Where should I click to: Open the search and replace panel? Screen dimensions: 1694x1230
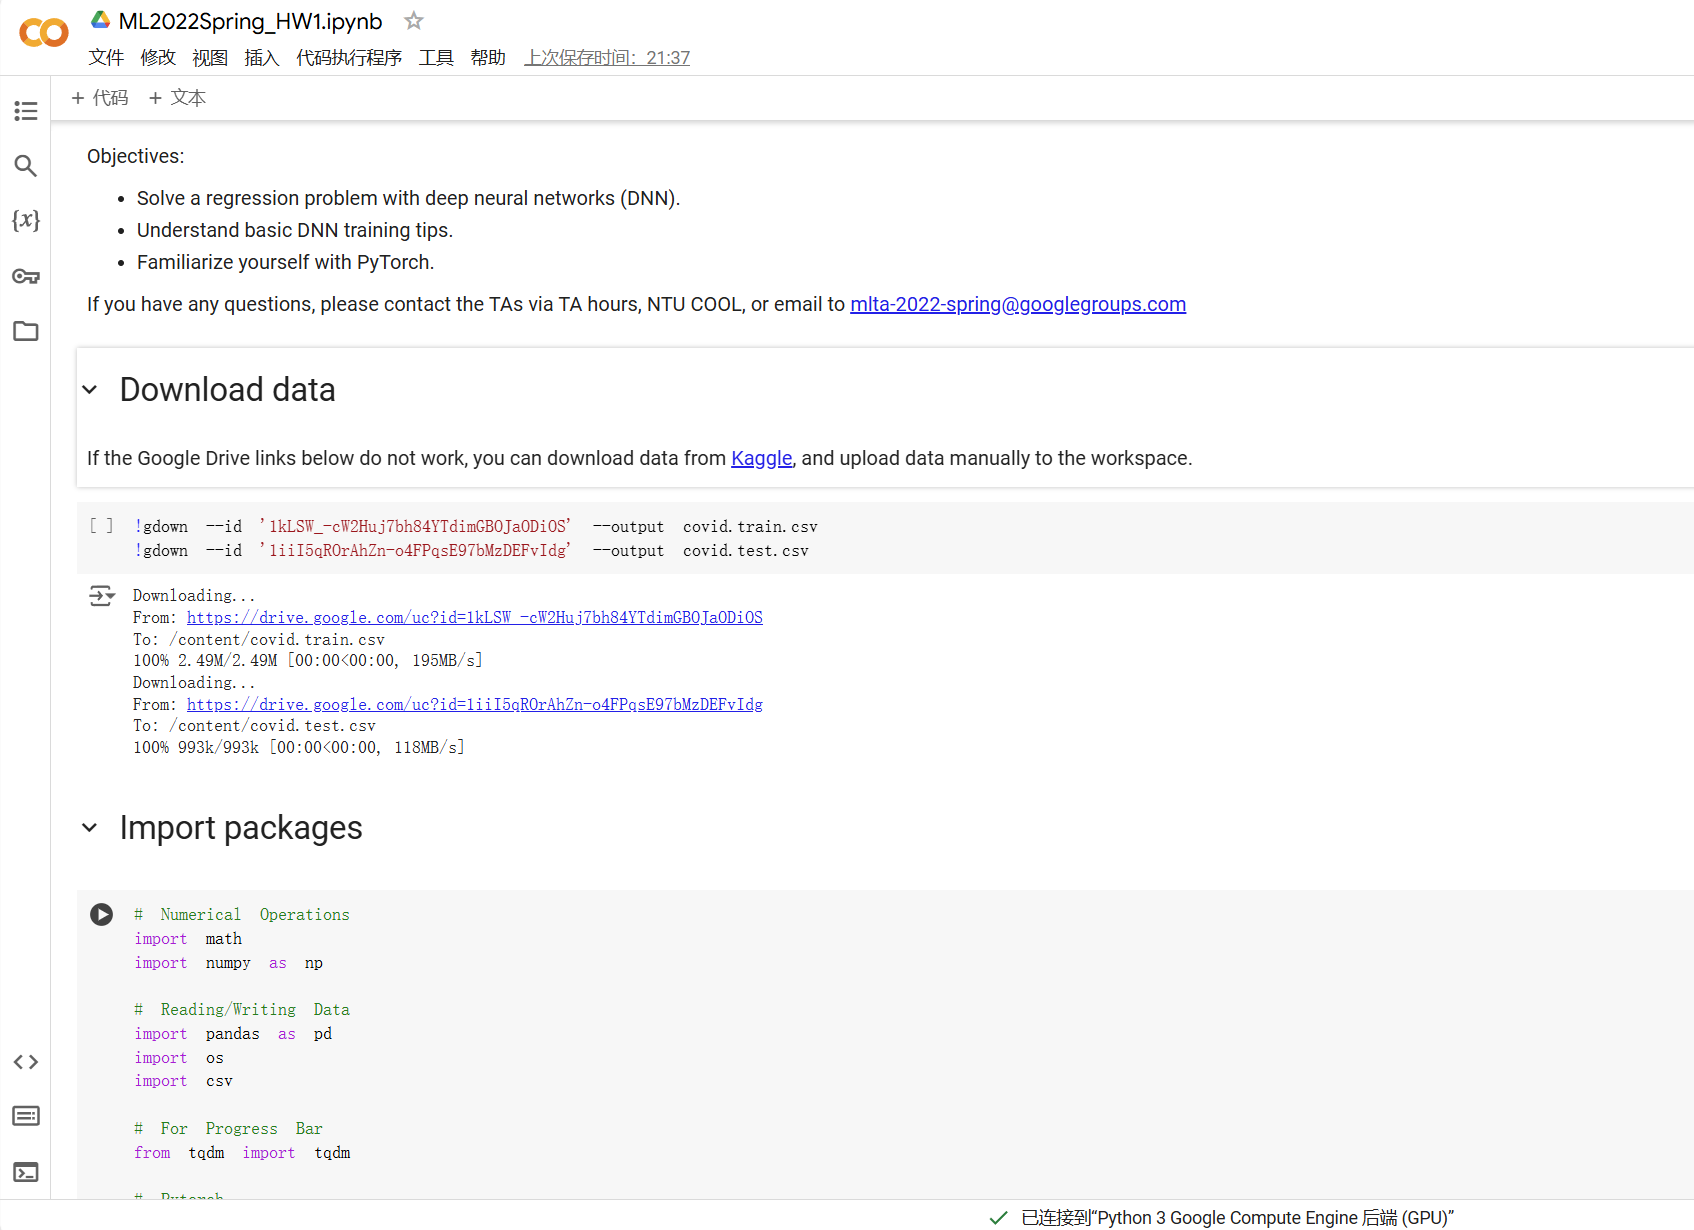26,166
